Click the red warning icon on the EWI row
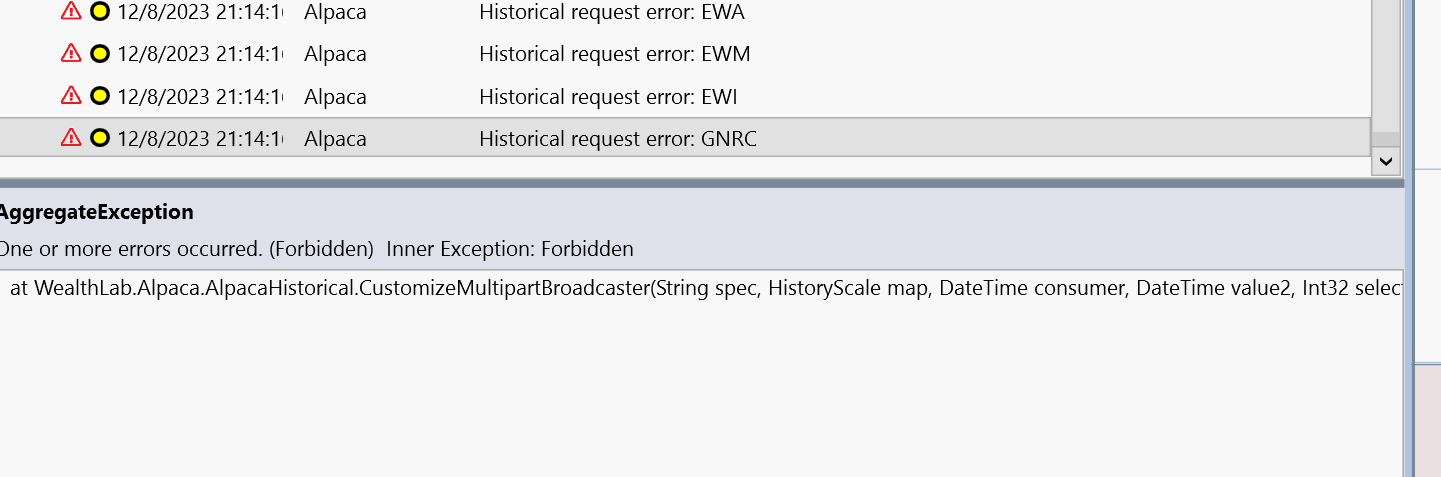This screenshot has width=1441, height=477. point(71,95)
